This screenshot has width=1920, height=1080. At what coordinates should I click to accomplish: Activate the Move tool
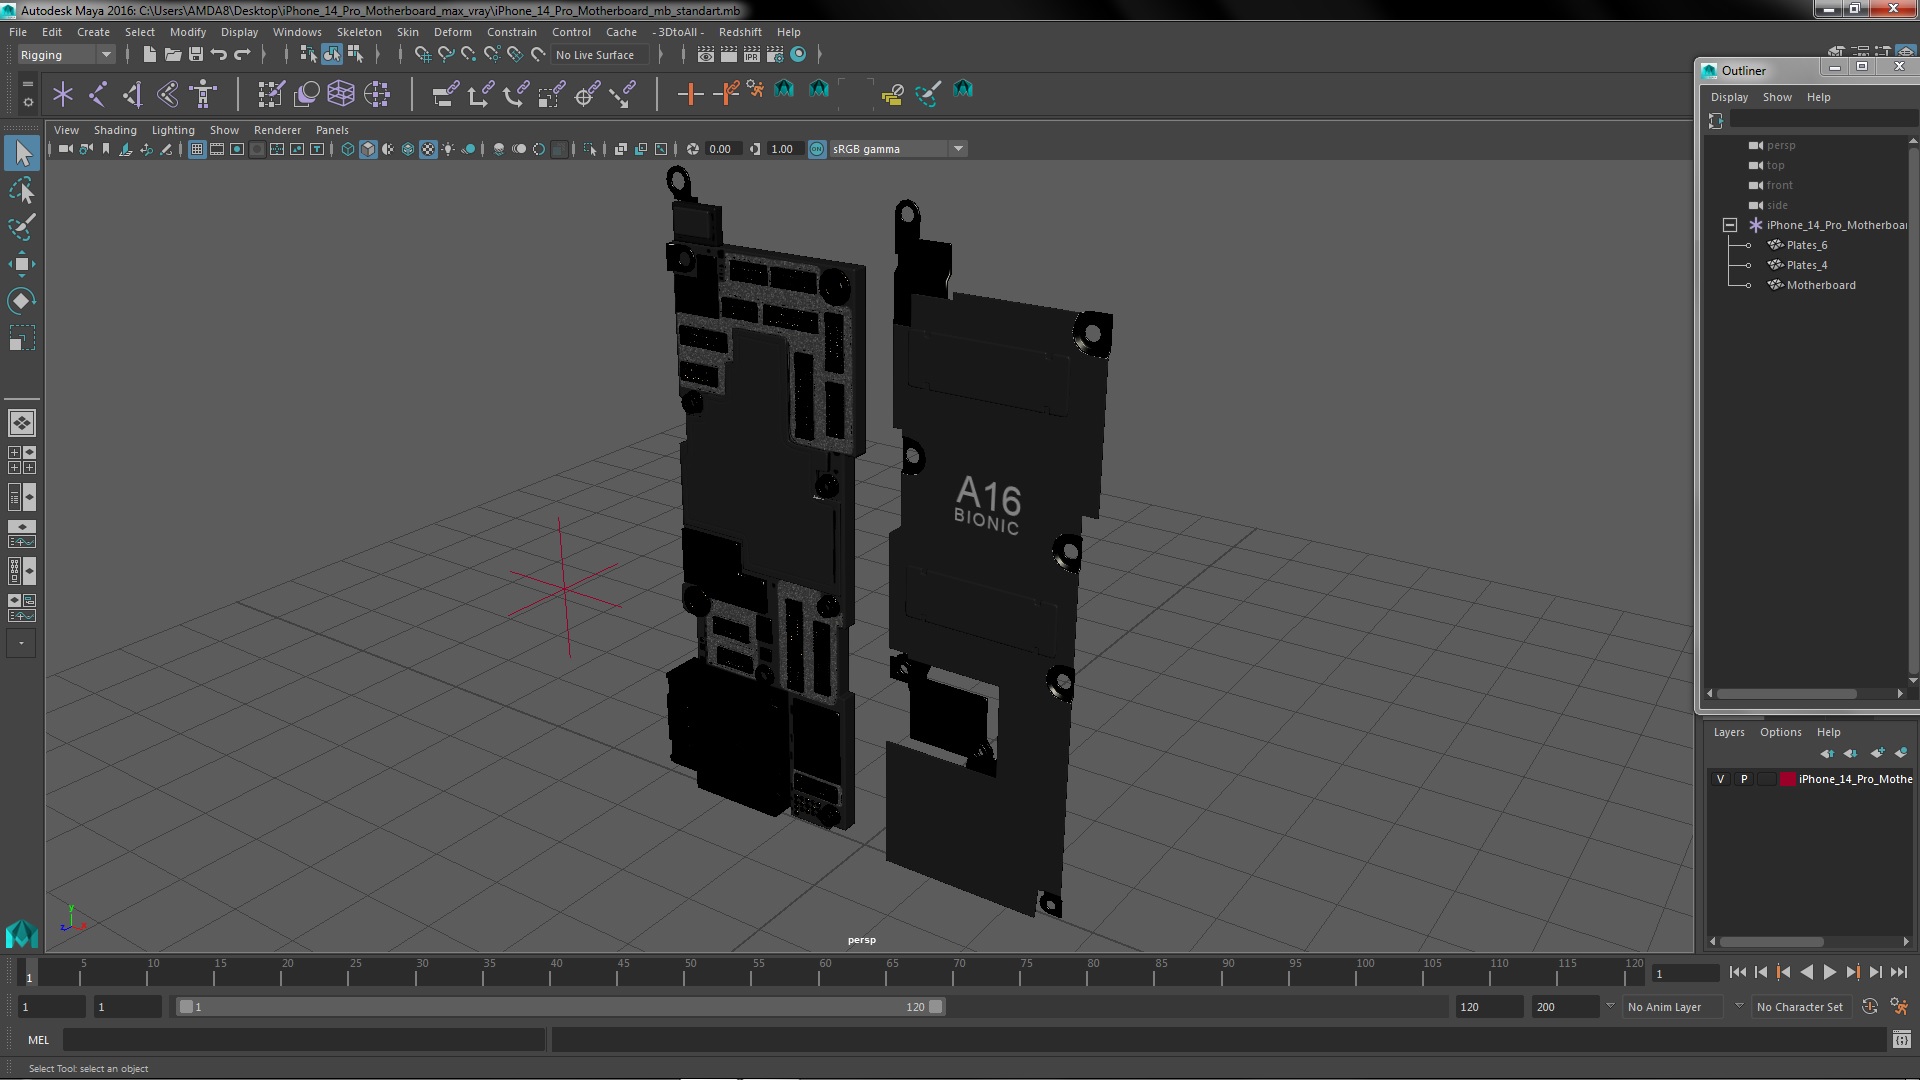tap(22, 264)
